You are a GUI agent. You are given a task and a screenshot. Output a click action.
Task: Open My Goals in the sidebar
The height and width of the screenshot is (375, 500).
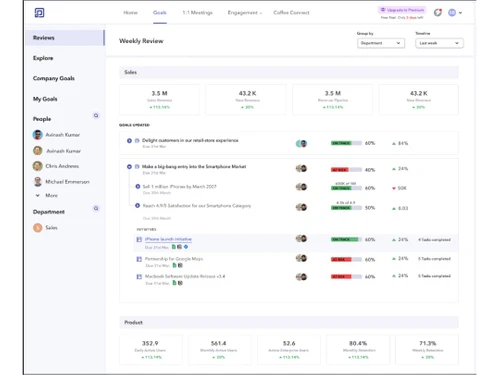coord(45,99)
